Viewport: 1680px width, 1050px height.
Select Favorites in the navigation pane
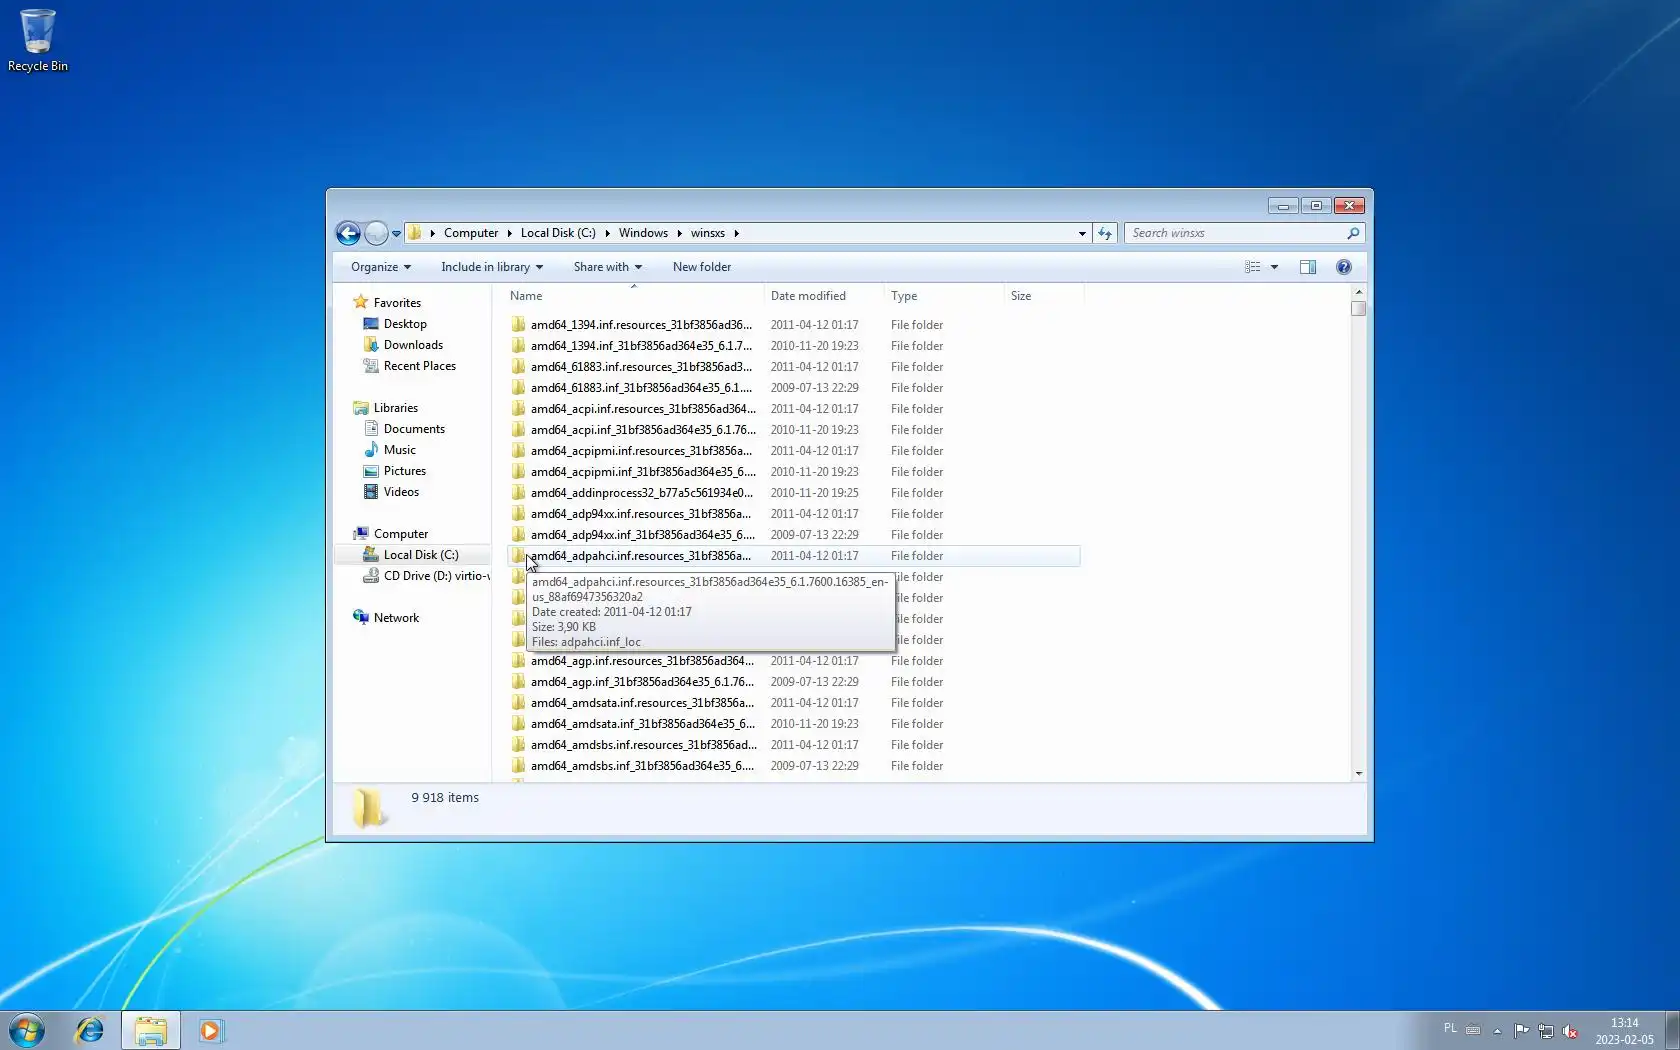tap(397, 303)
